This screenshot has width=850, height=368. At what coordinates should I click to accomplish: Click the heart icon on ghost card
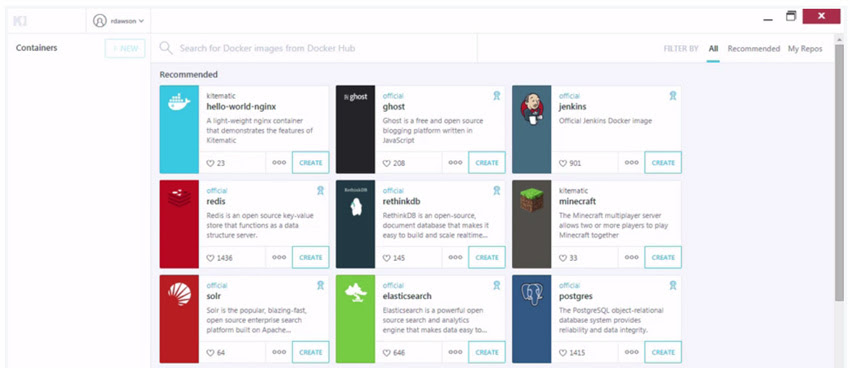click(x=387, y=163)
